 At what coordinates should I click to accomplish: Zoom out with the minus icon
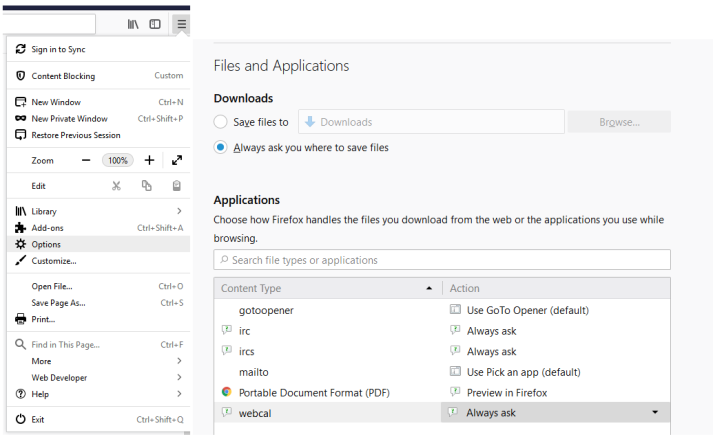(x=86, y=160)
